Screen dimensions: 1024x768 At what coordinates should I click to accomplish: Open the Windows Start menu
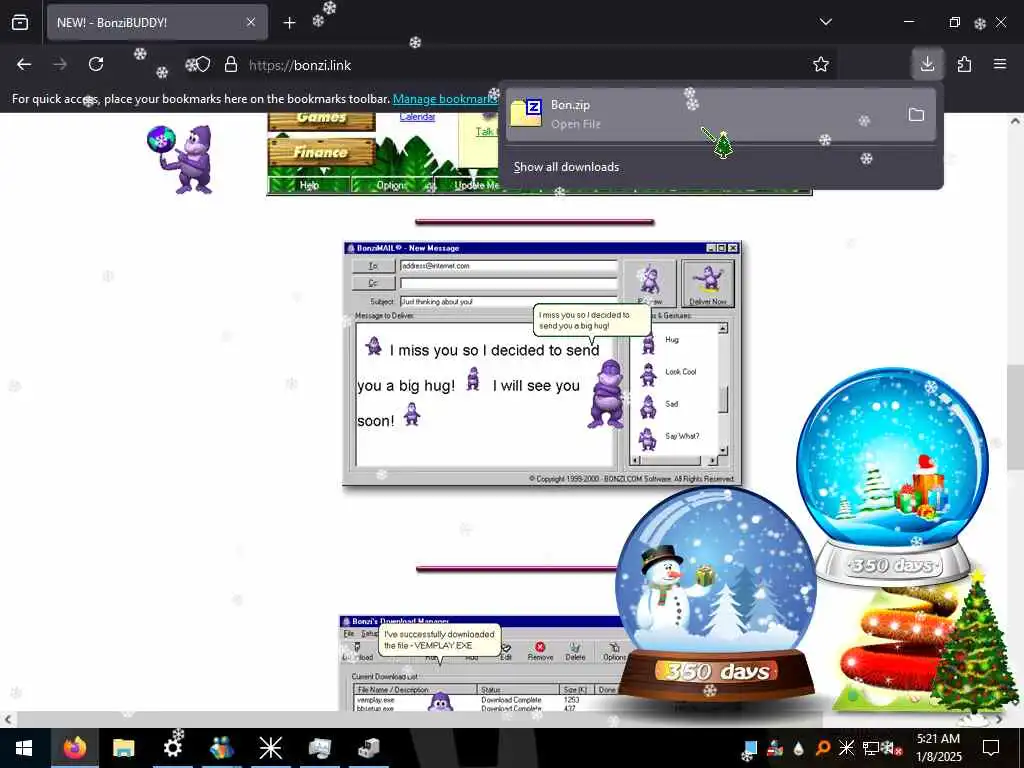click(x=24, y=748)
